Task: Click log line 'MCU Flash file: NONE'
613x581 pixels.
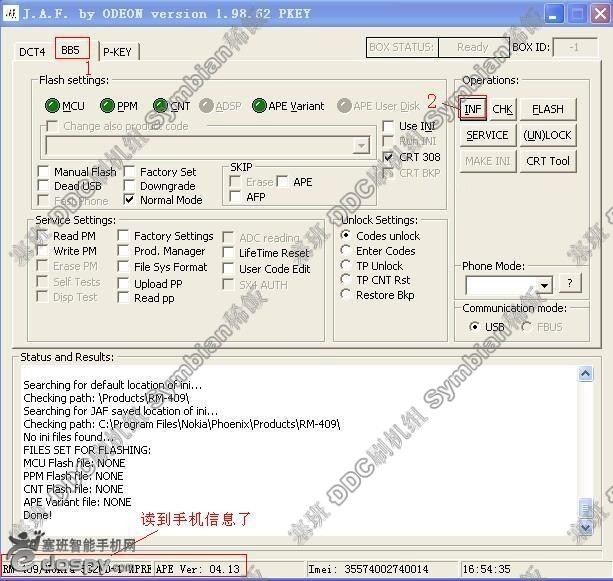Action: click(x=74, y=463)
